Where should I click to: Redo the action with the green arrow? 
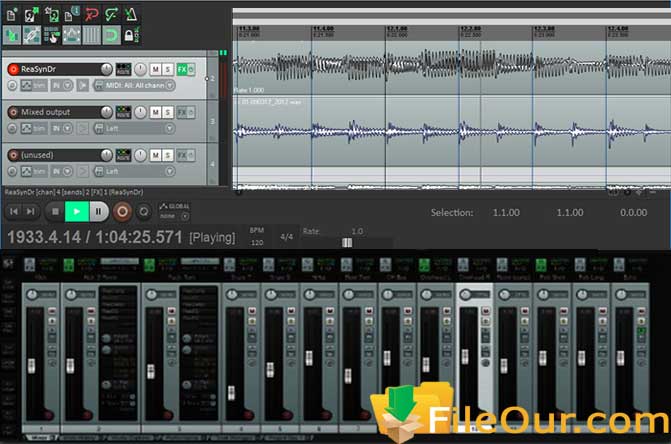(x=111, y=15)
